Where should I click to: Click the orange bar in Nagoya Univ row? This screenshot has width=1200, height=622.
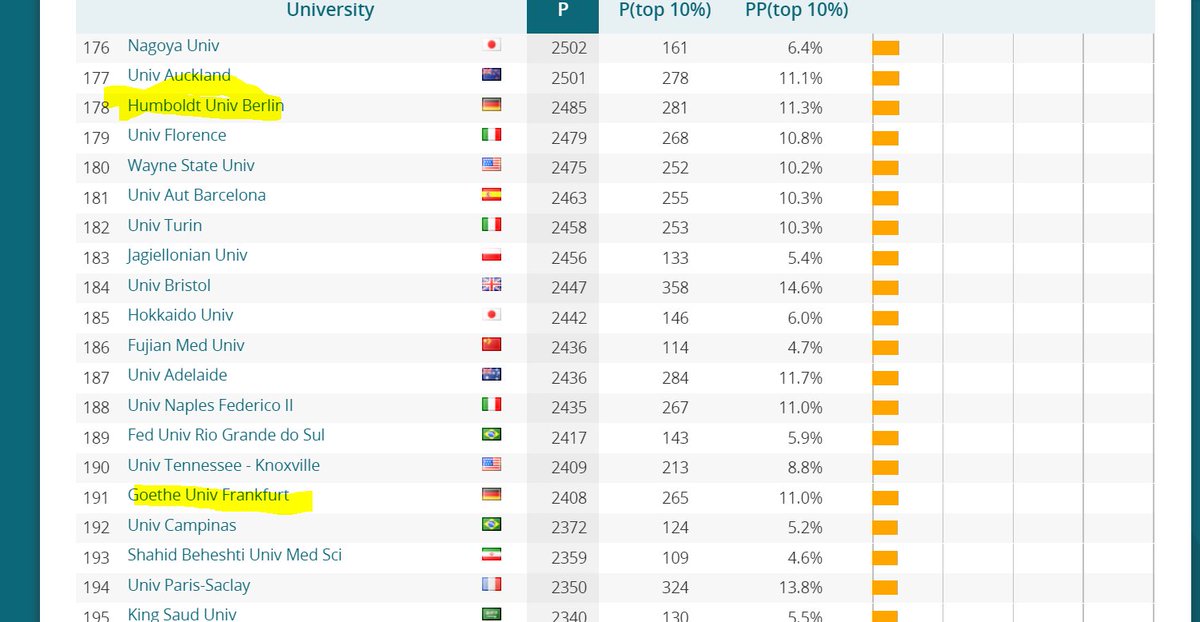pyautogui.click(x=886, y=48)
